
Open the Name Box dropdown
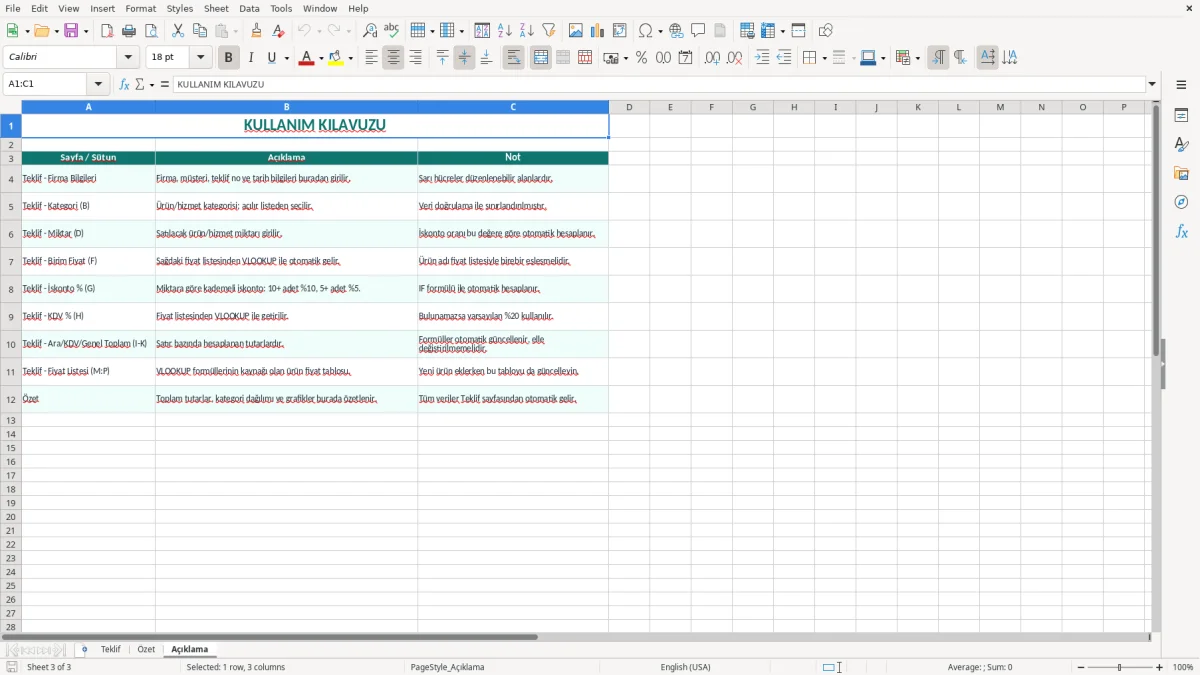(98, 84)
